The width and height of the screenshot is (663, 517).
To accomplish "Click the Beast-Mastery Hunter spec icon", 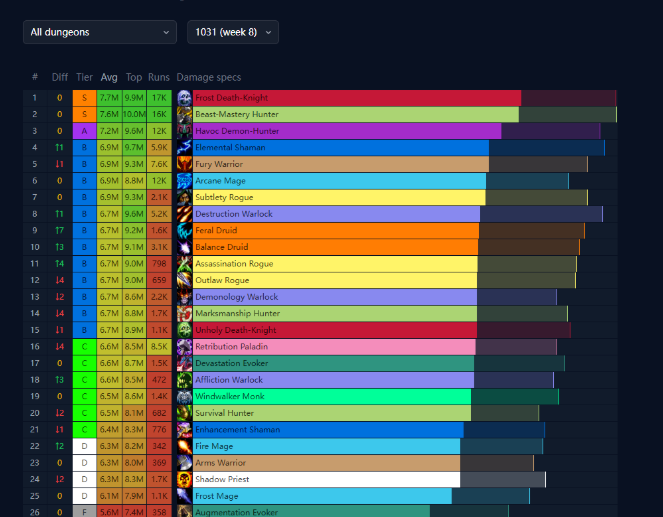I will [x=185, y=114].
